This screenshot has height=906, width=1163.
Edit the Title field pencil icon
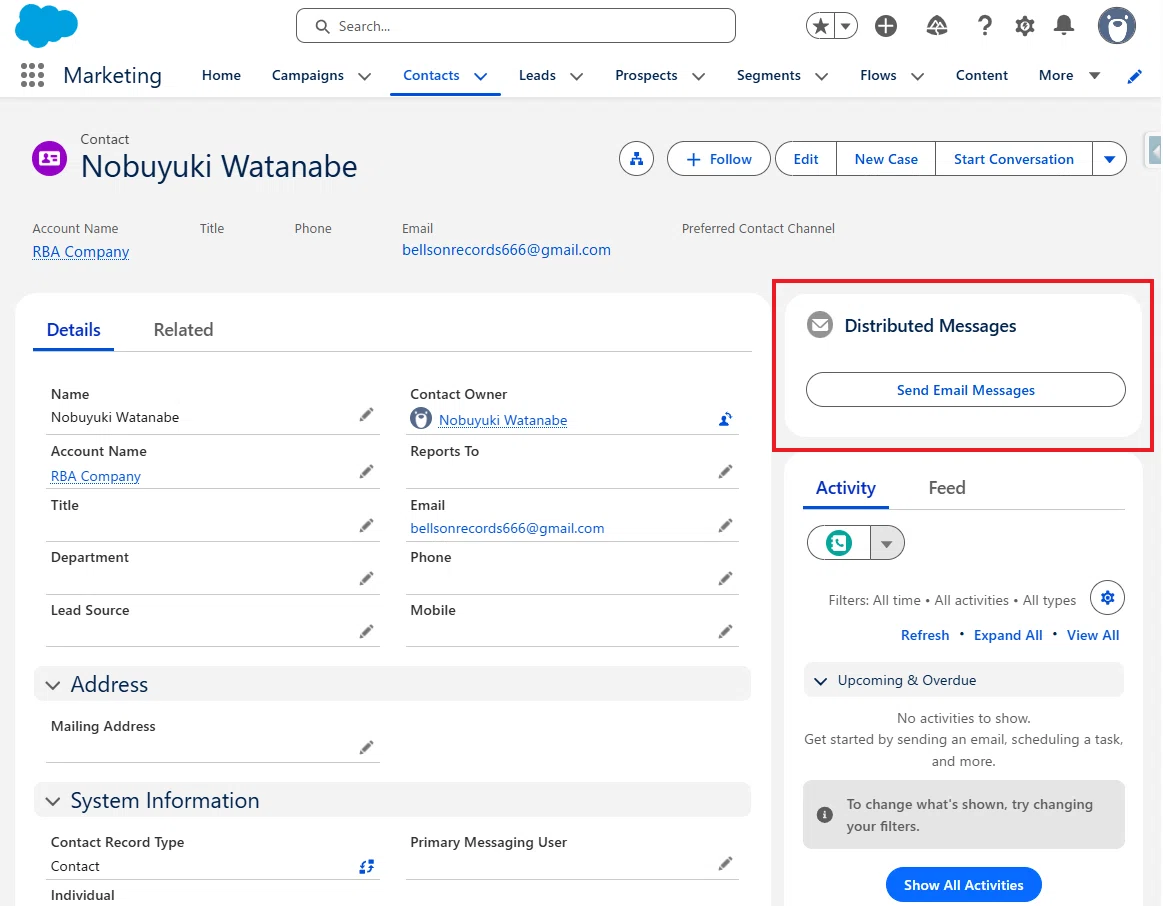point(366,526)
